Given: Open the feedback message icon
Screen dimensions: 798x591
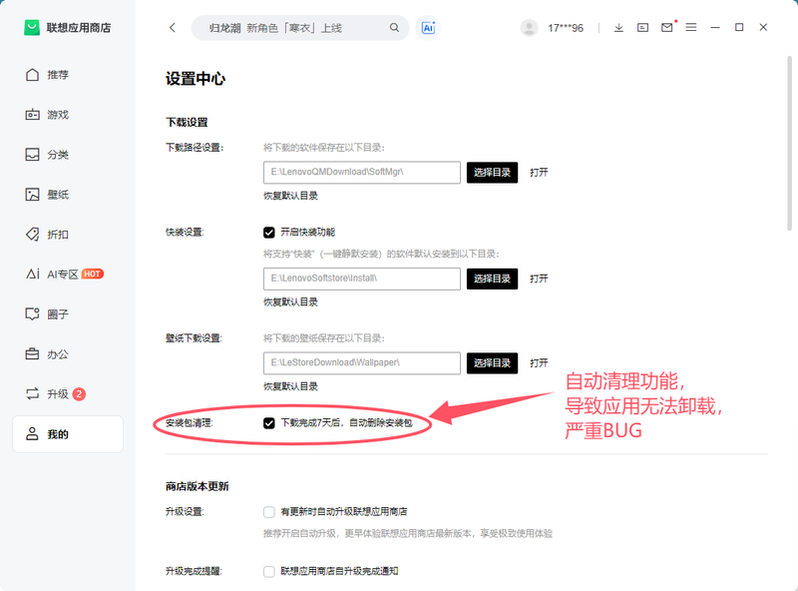Looking at the screenshot, I should [643, 27].
